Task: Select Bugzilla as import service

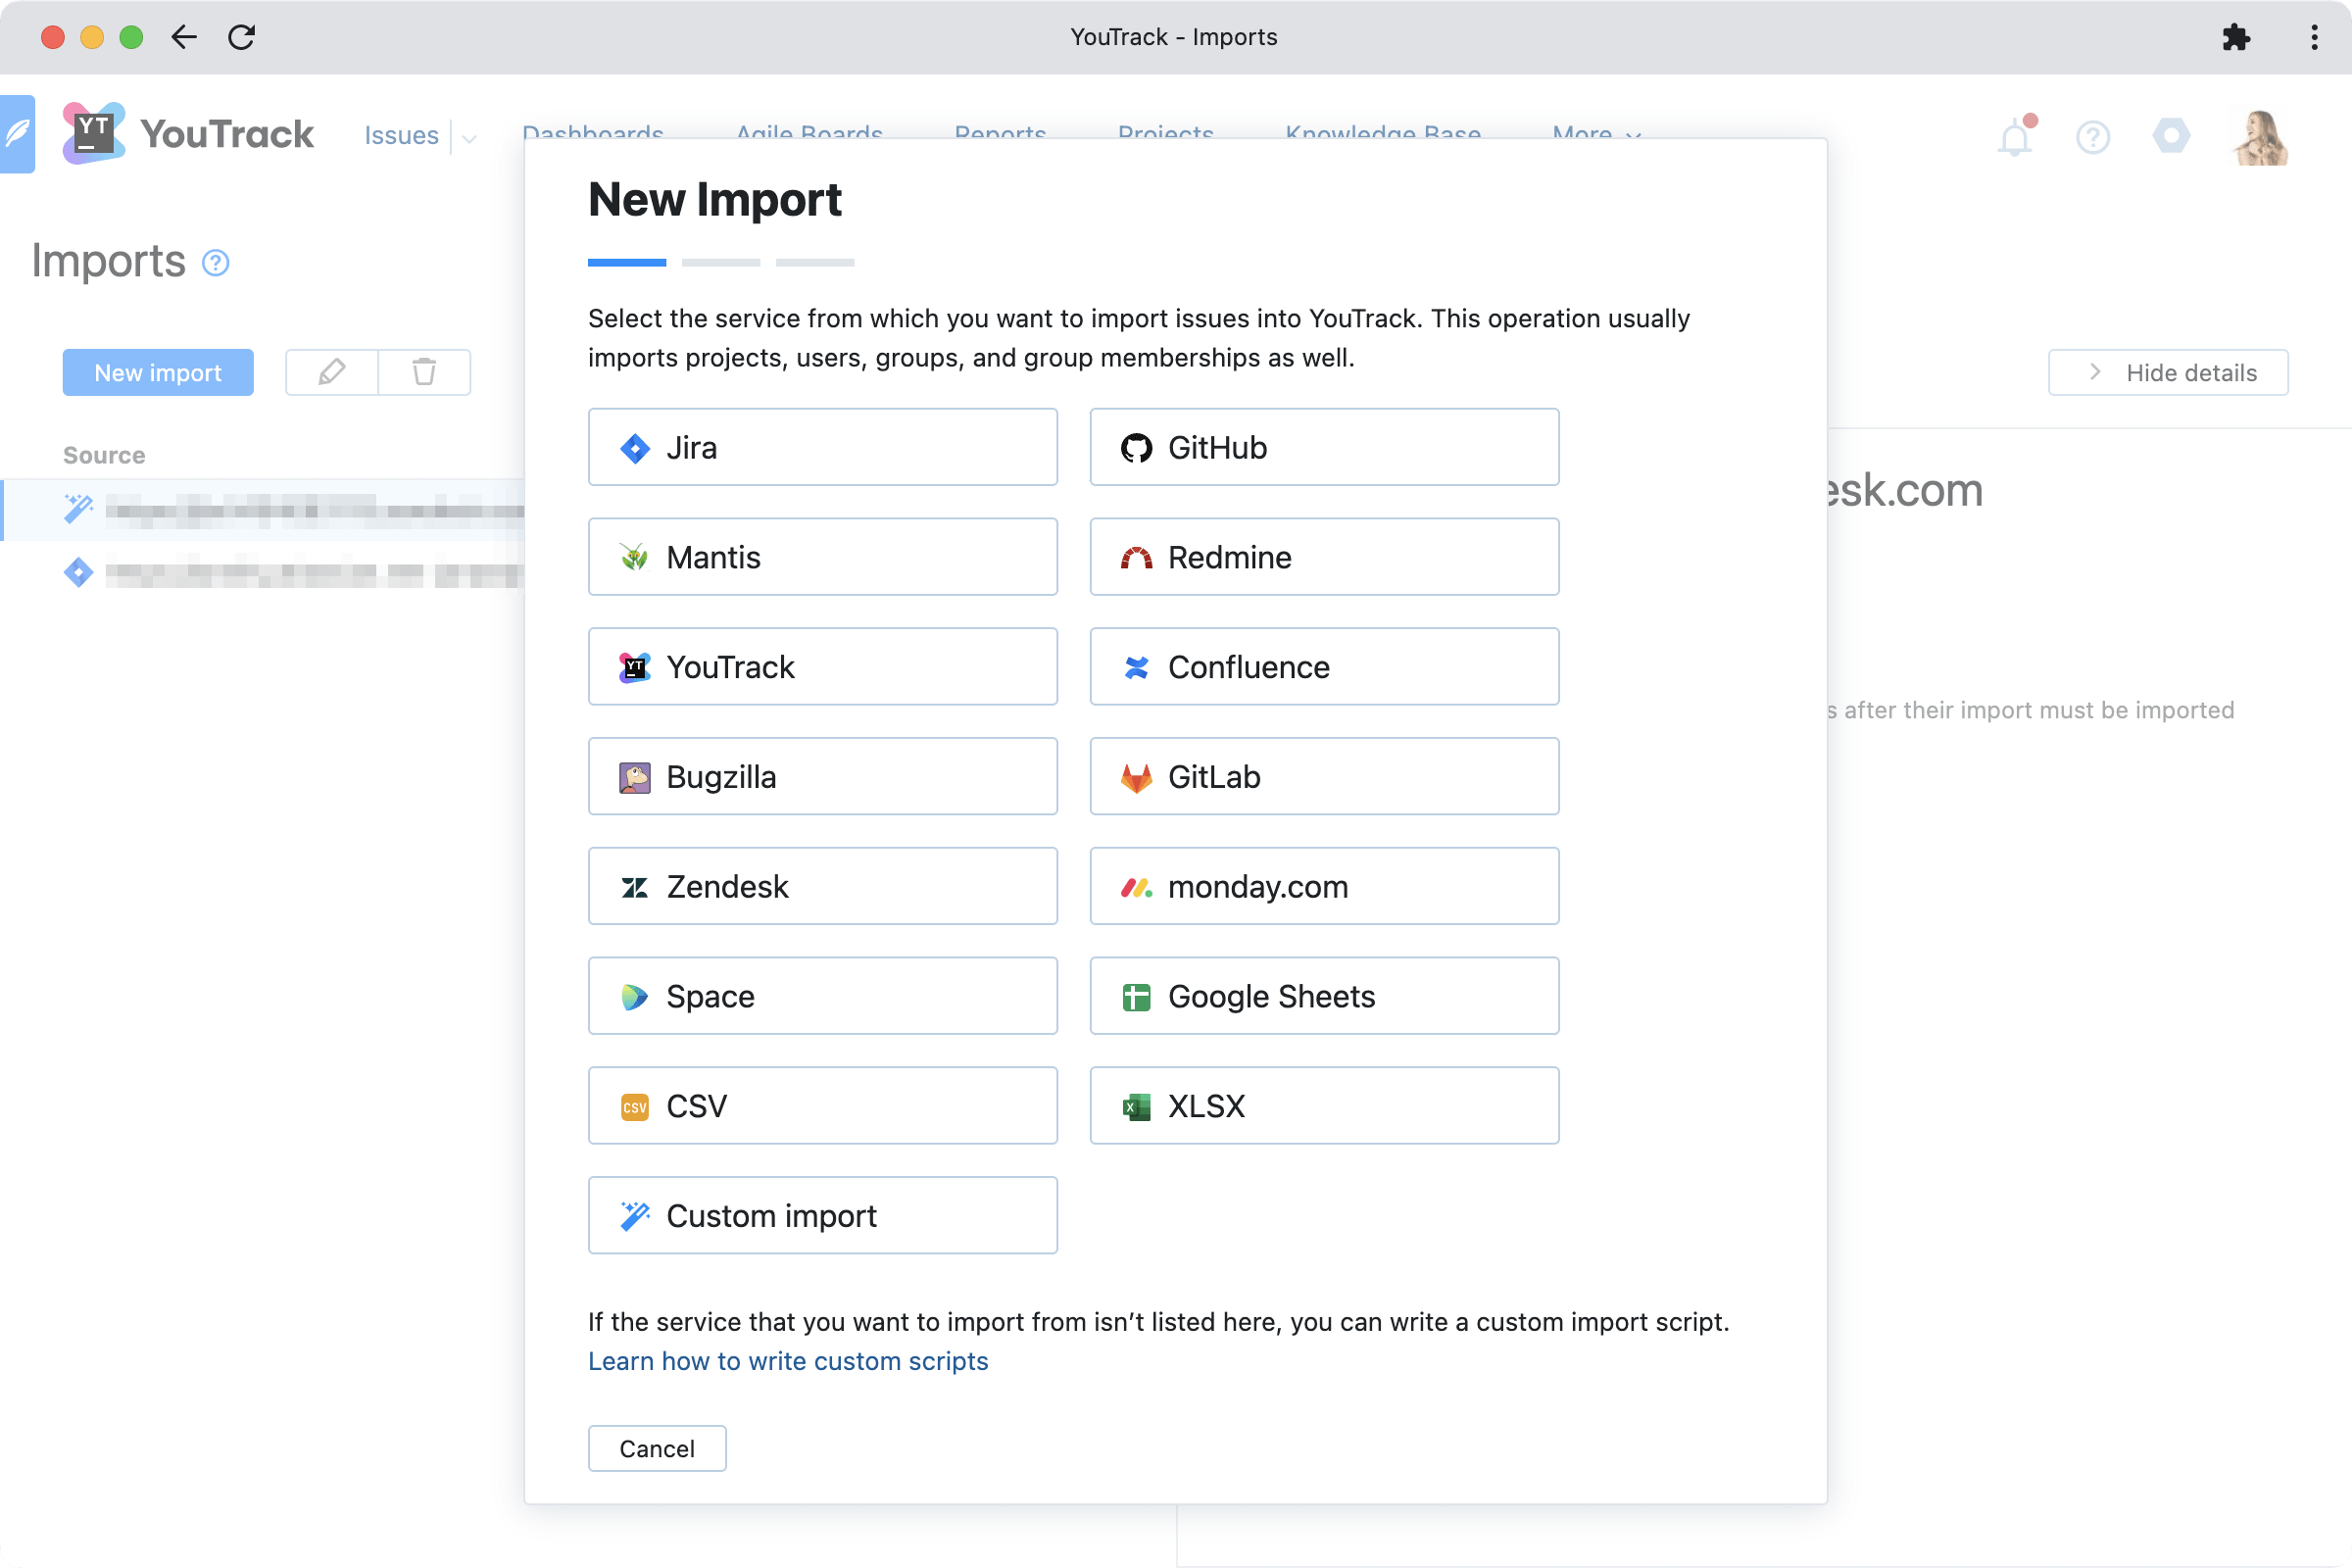Action: [822, 776]
